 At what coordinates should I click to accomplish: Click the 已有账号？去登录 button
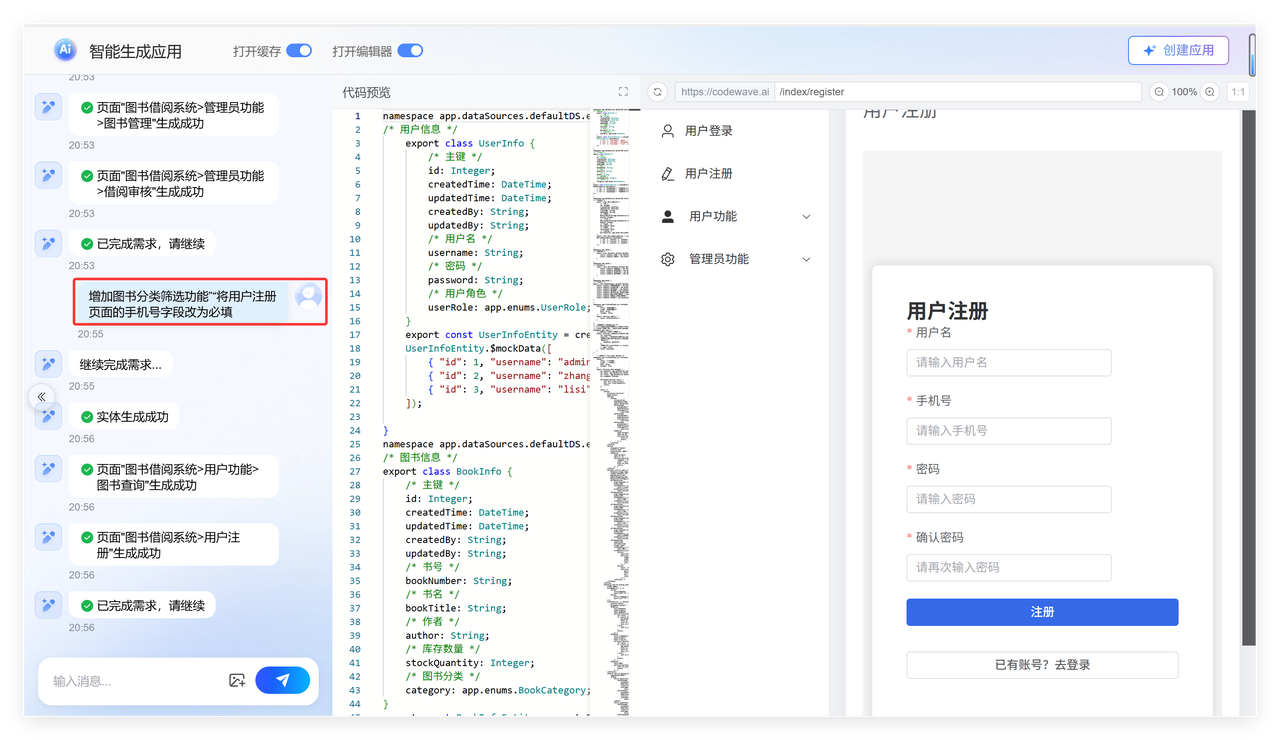point(1042,665)
